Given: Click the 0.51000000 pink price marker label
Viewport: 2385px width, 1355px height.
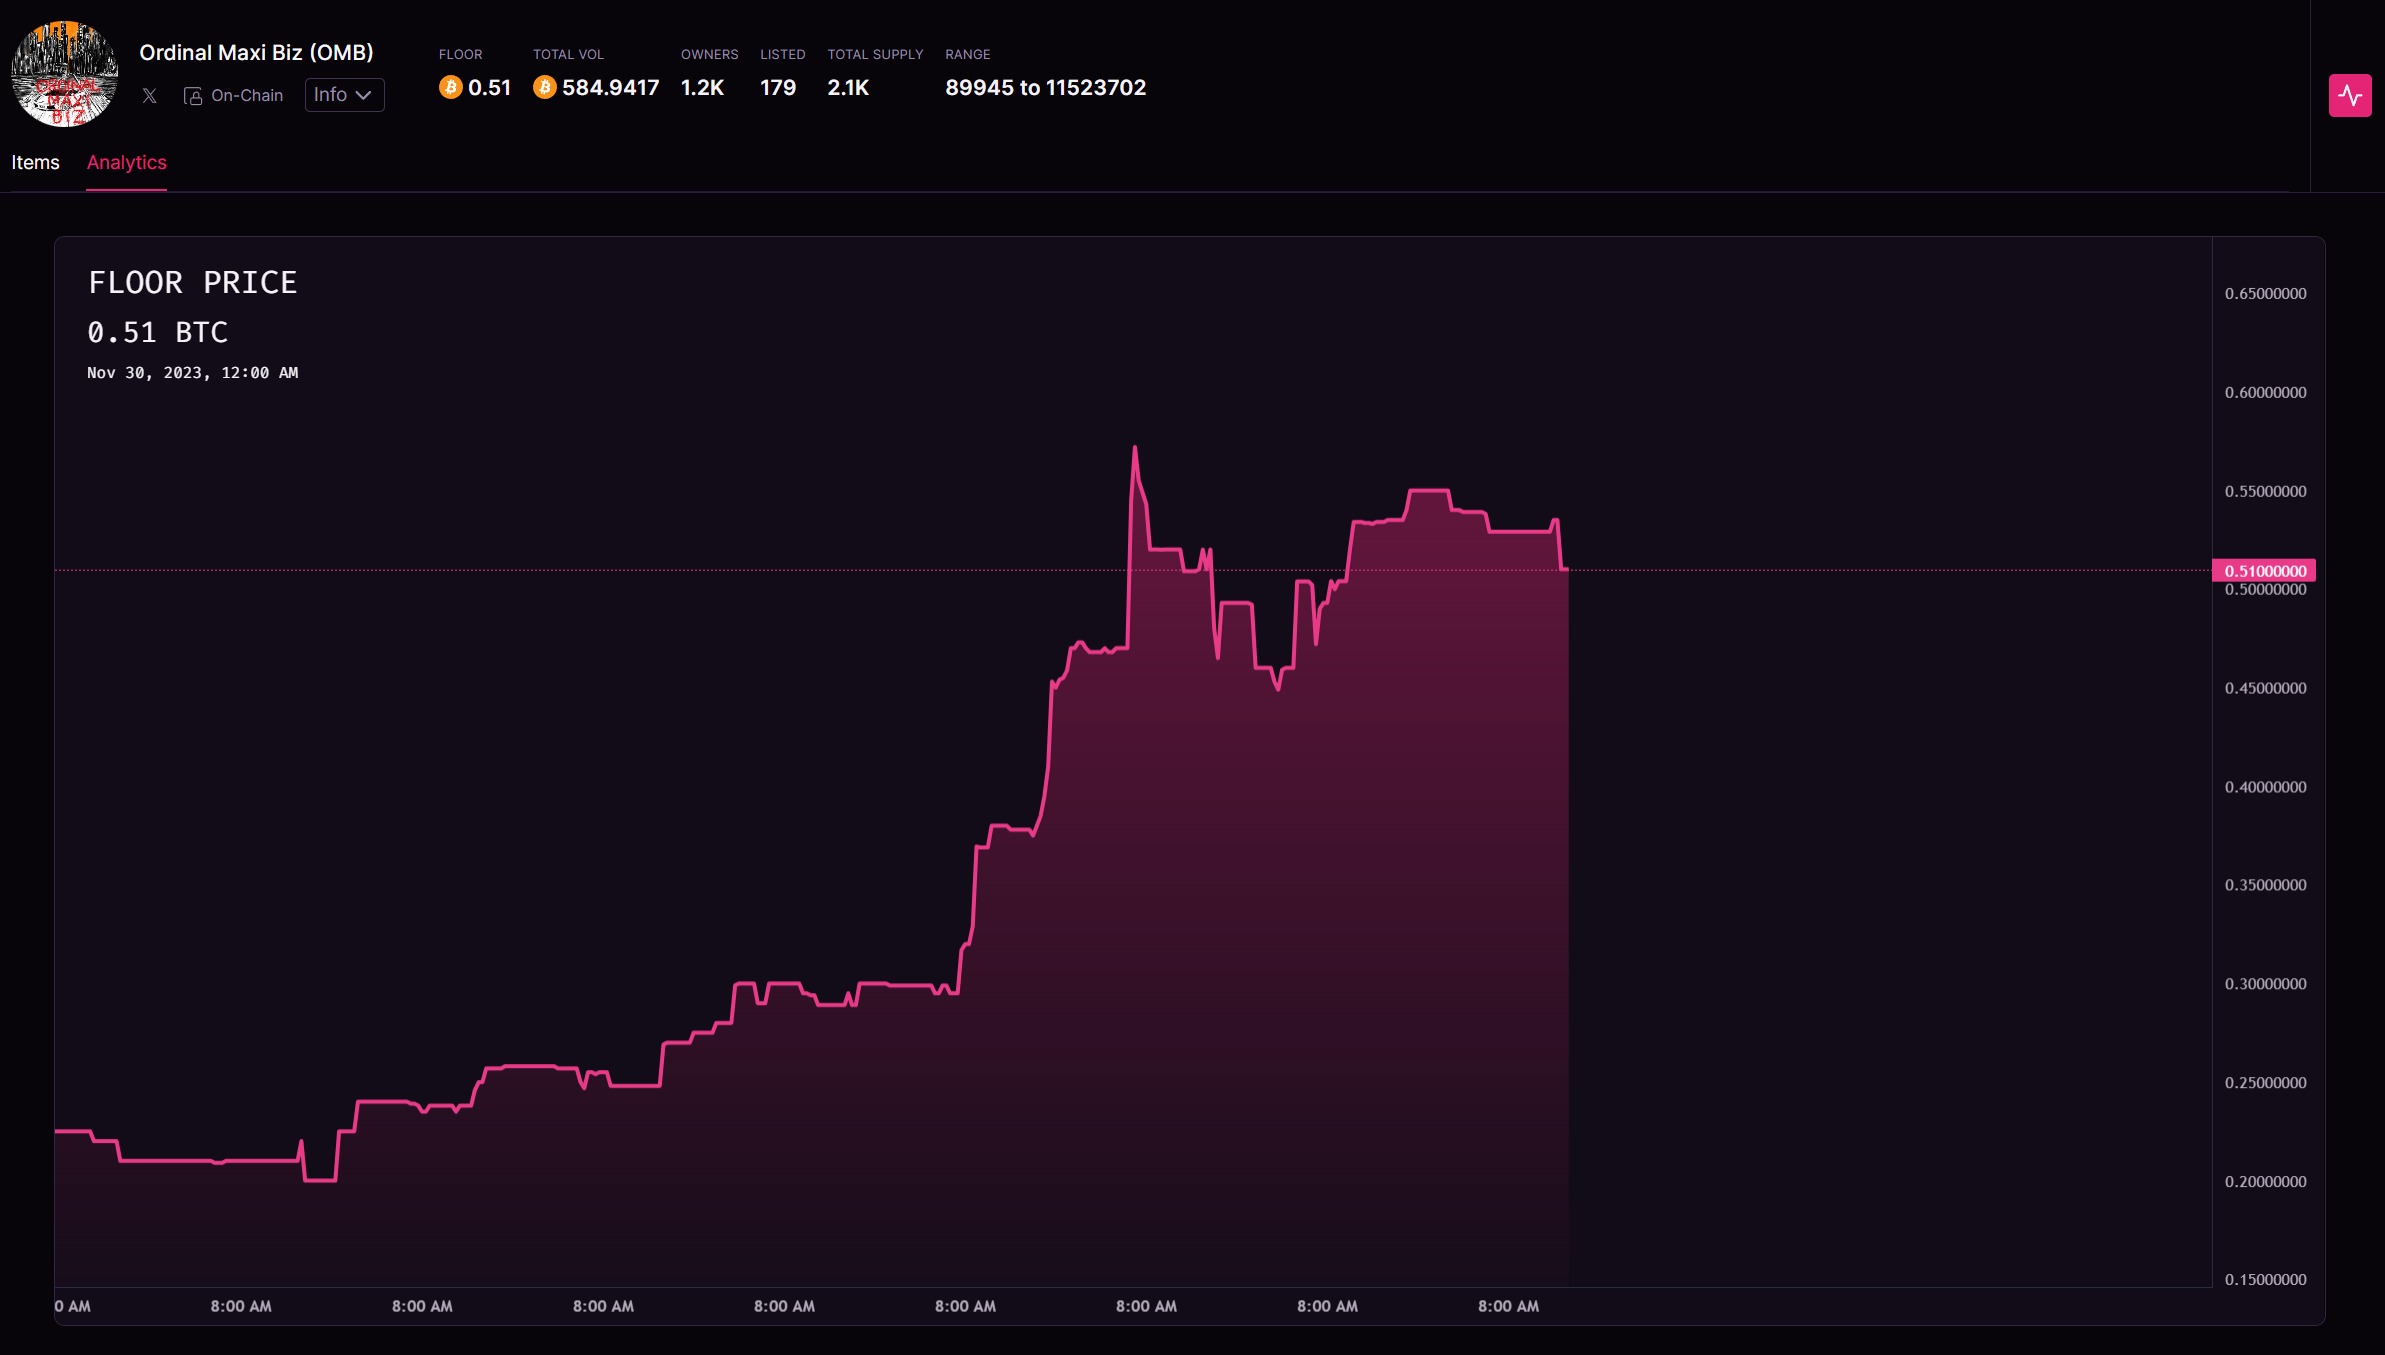Looking at the screenshot, I should point(2264,571).
